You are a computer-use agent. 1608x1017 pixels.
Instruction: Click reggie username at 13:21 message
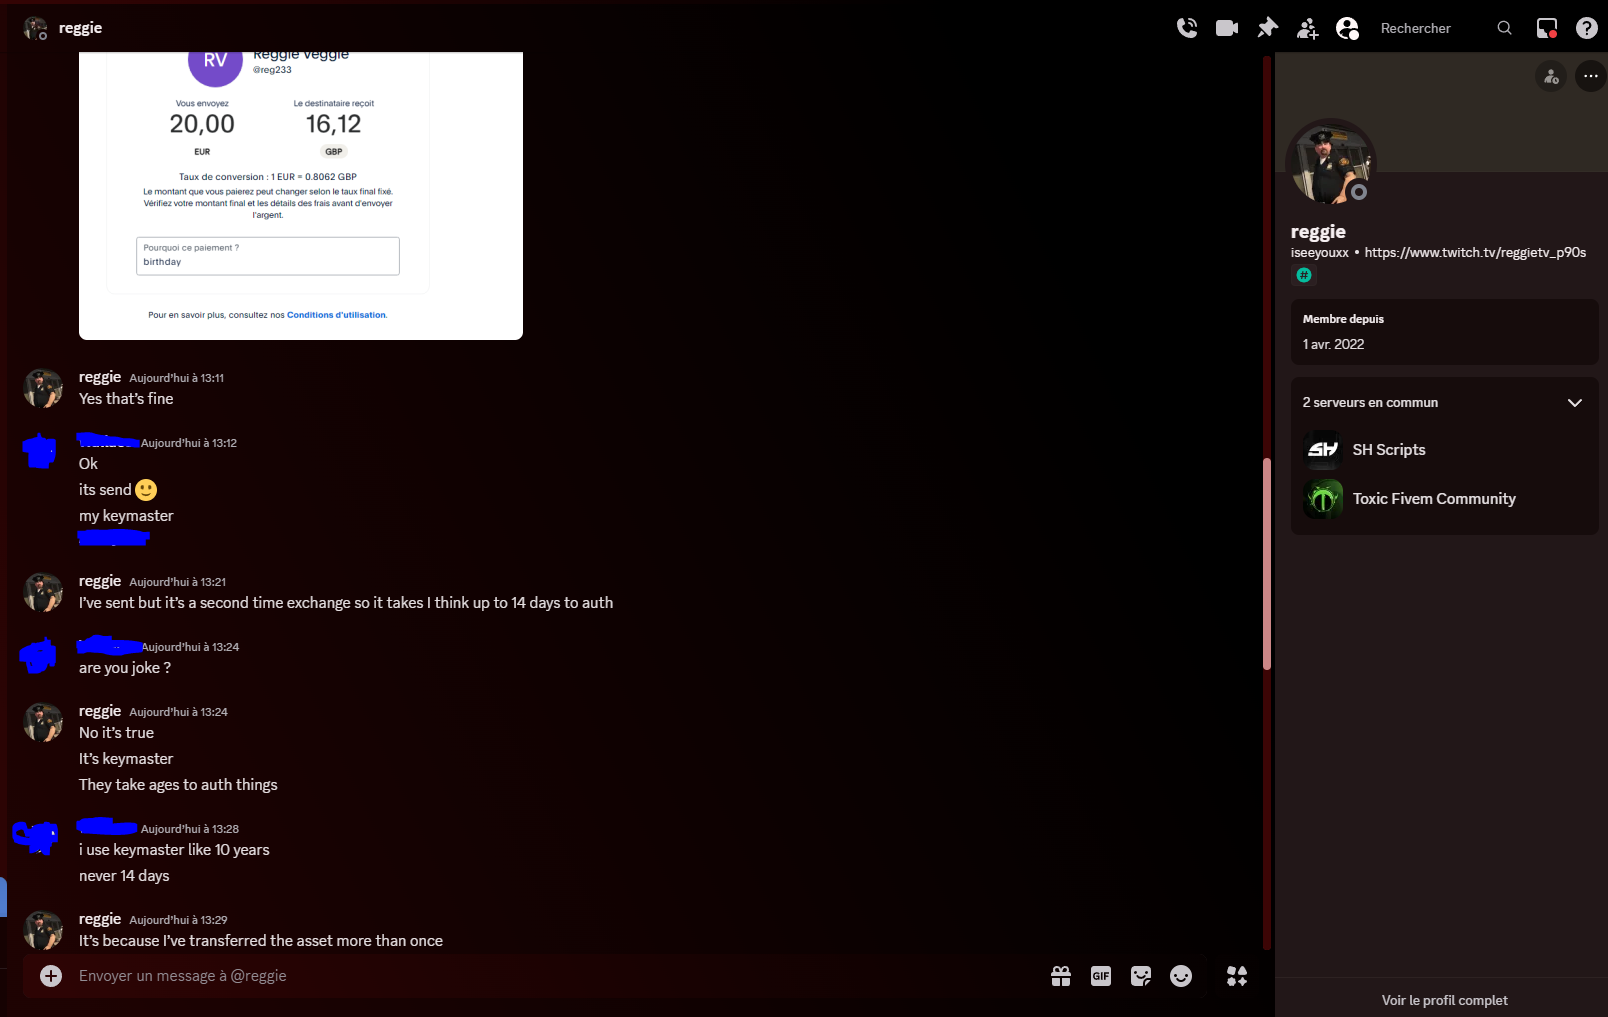click(100, 581)
